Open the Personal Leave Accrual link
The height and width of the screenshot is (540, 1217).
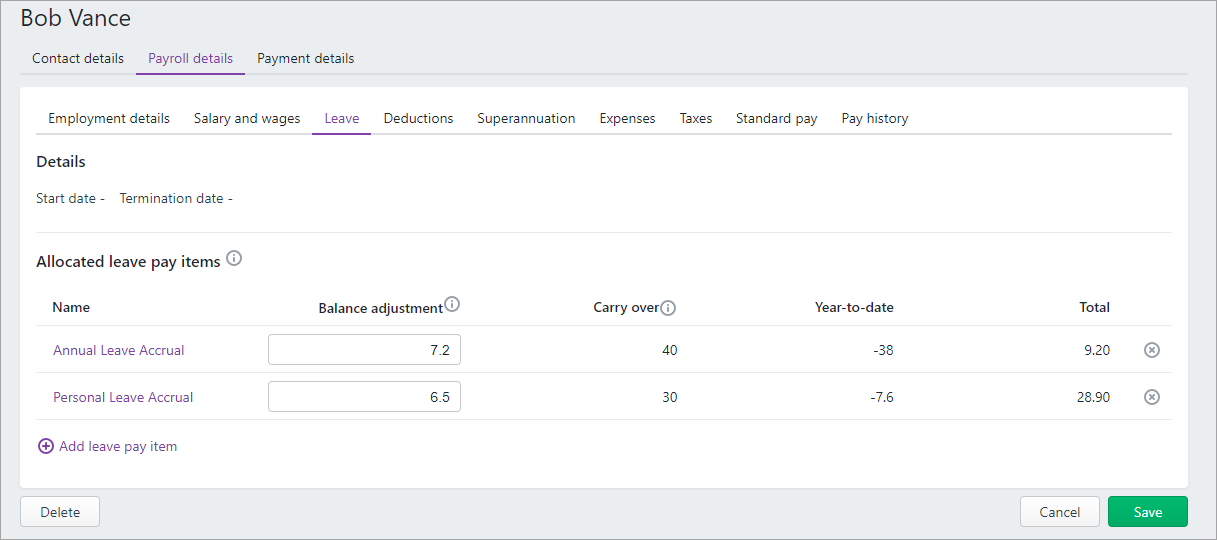coord(123,397)
